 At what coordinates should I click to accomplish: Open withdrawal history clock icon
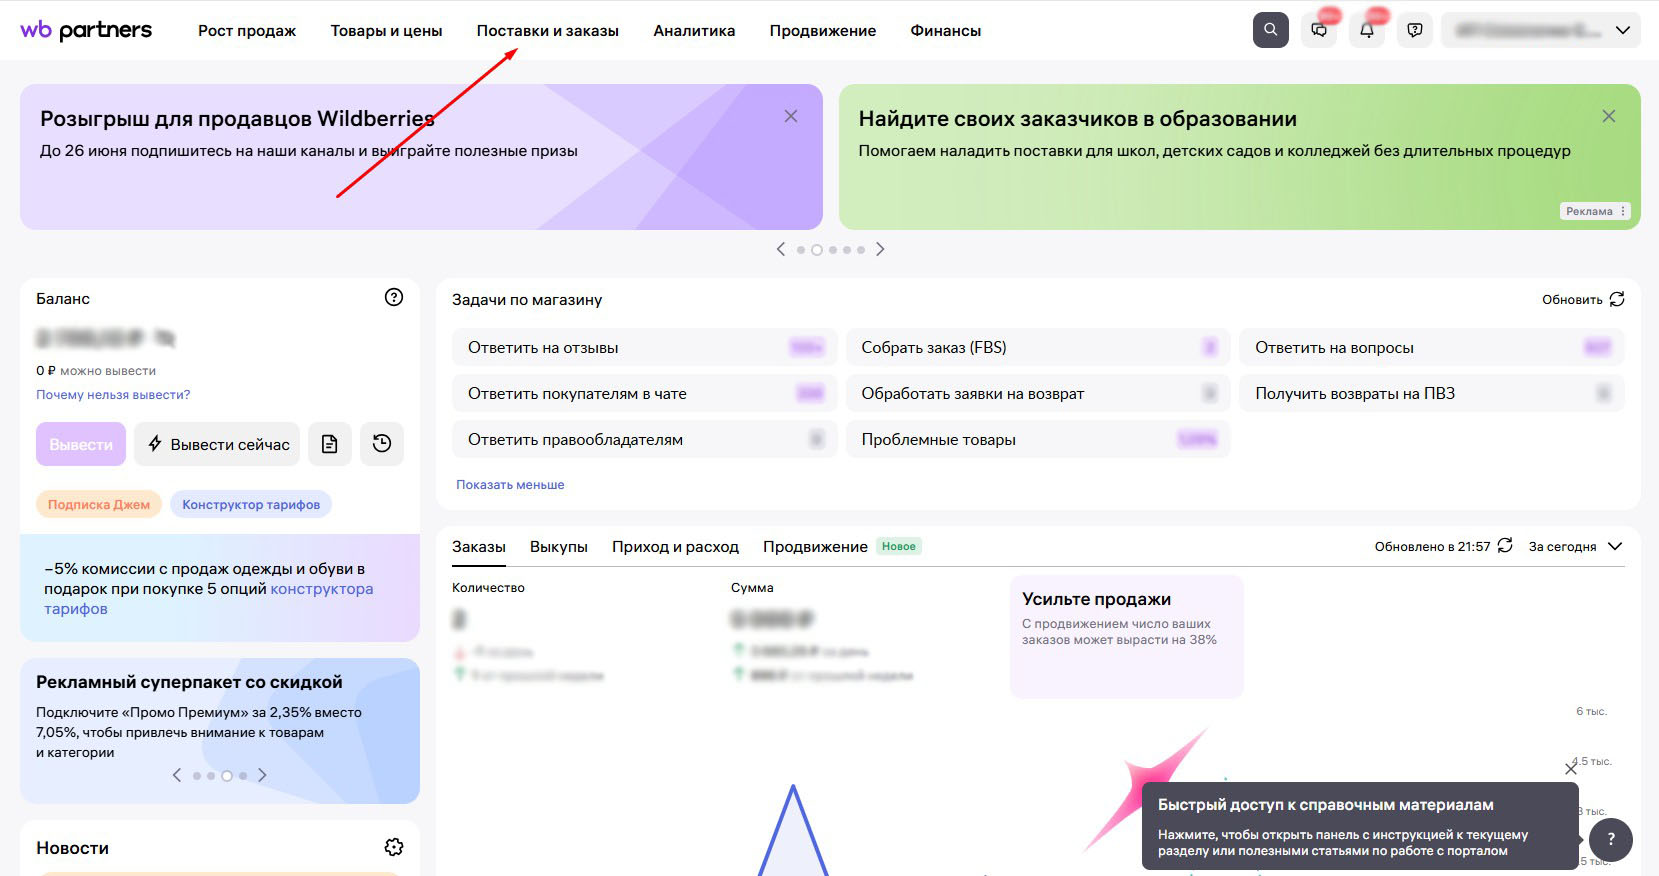pyautogui.click(x=382, y=444)
